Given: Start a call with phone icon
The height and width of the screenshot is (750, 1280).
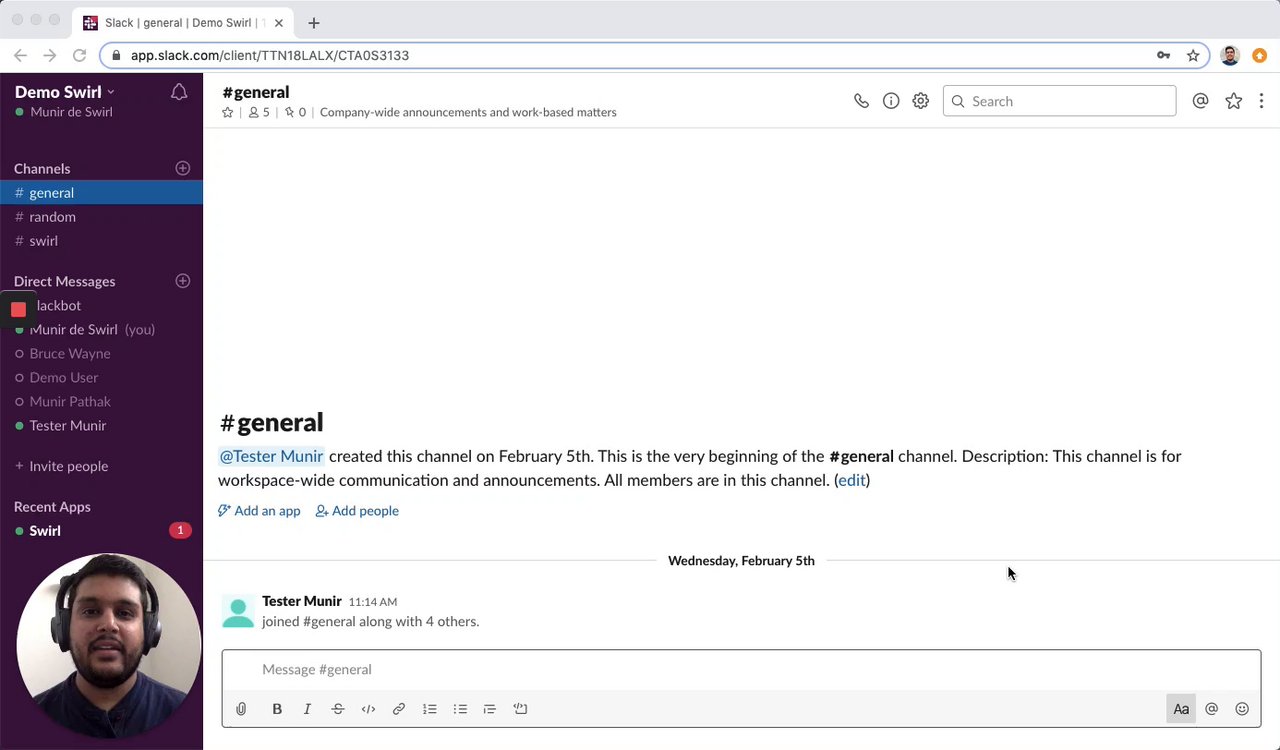Looking at the screenshot, I should [x=861, y=101].
